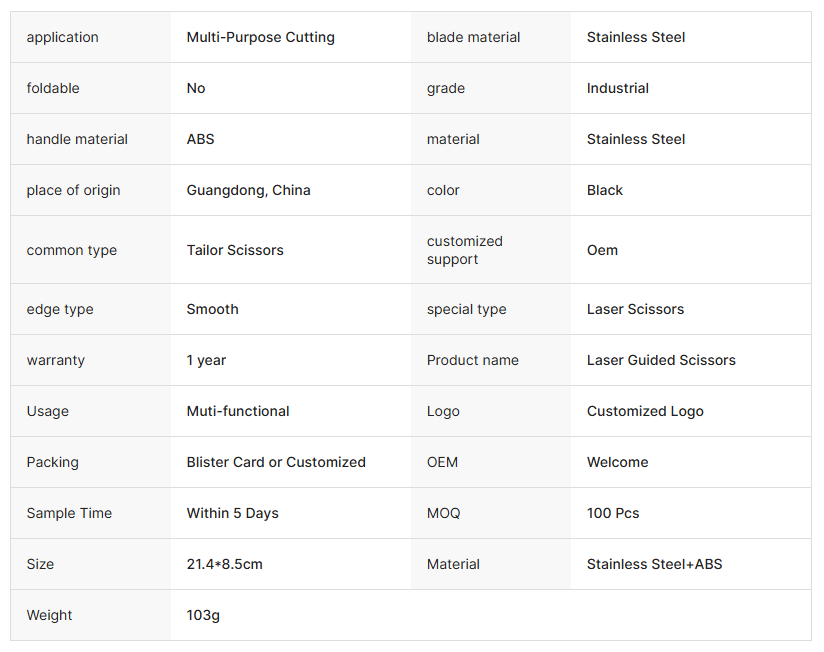824x652 pixels.
Task: Select the 'ABS' handle material value
Action: point(200,140)
